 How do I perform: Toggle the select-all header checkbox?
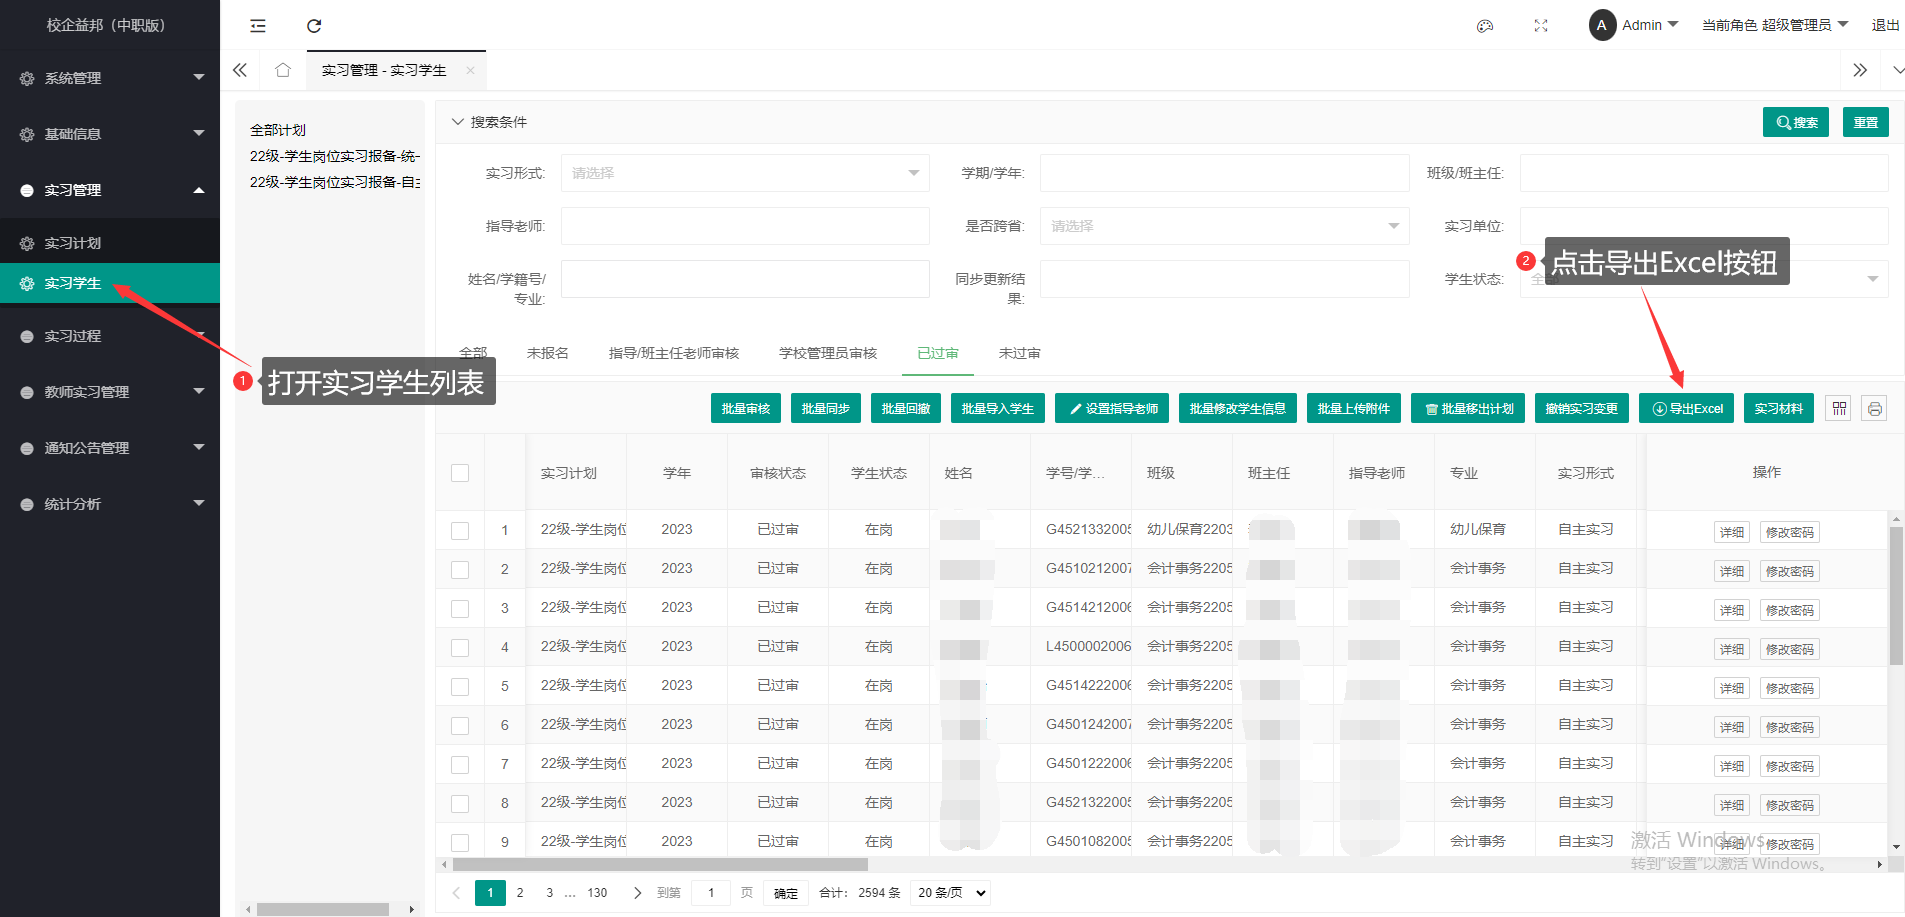(x=460, y=473)
